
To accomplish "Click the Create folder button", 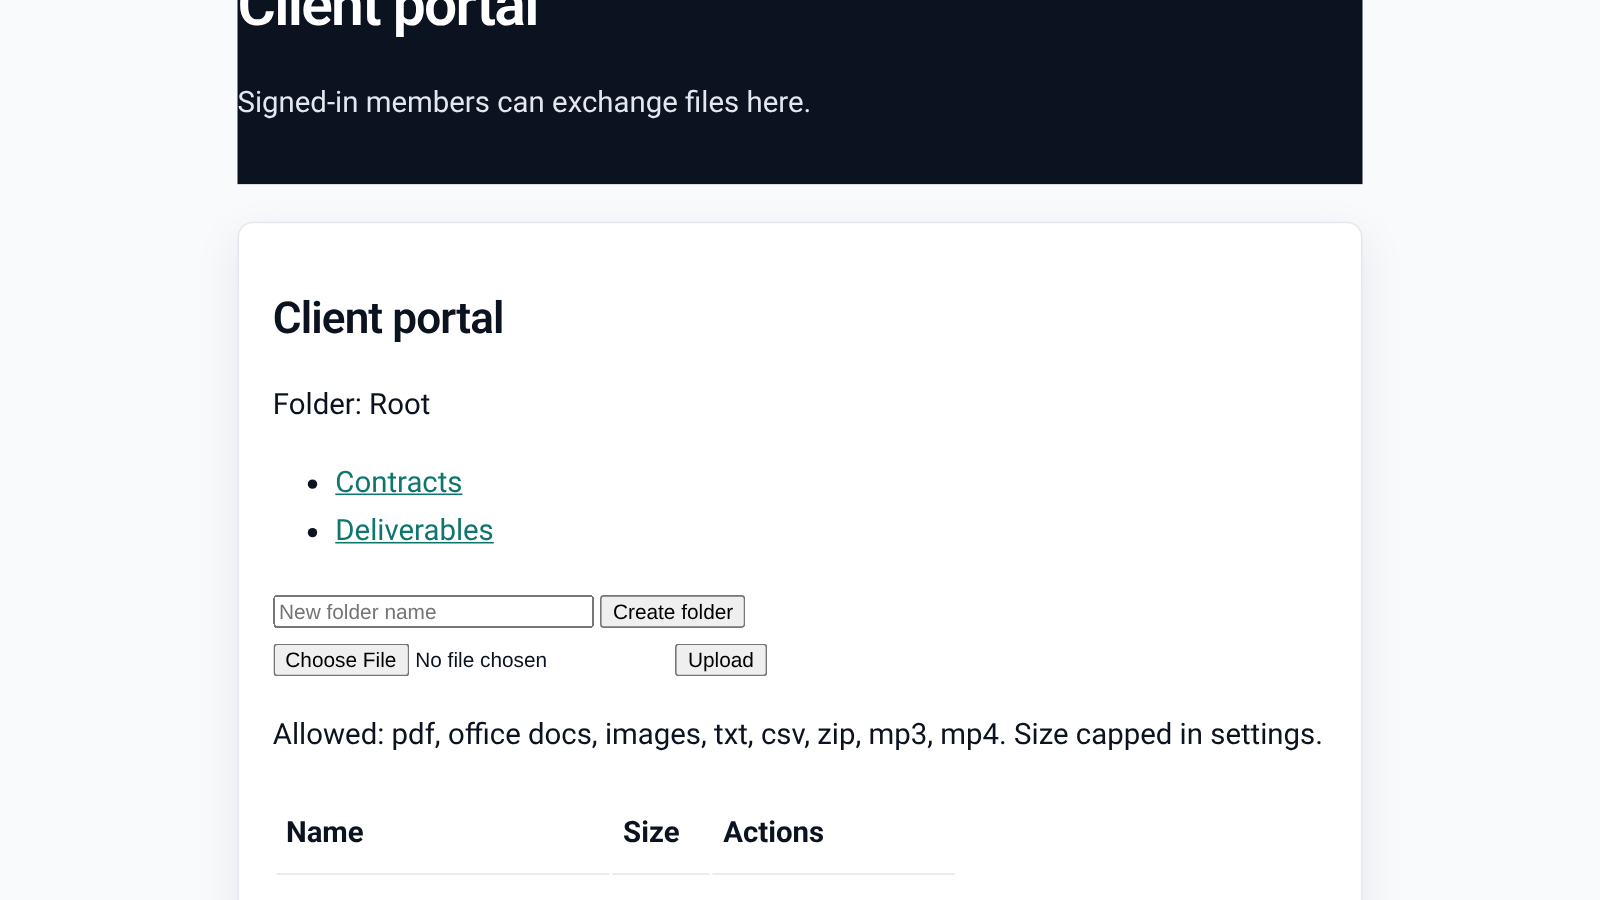I will (672, 612).
